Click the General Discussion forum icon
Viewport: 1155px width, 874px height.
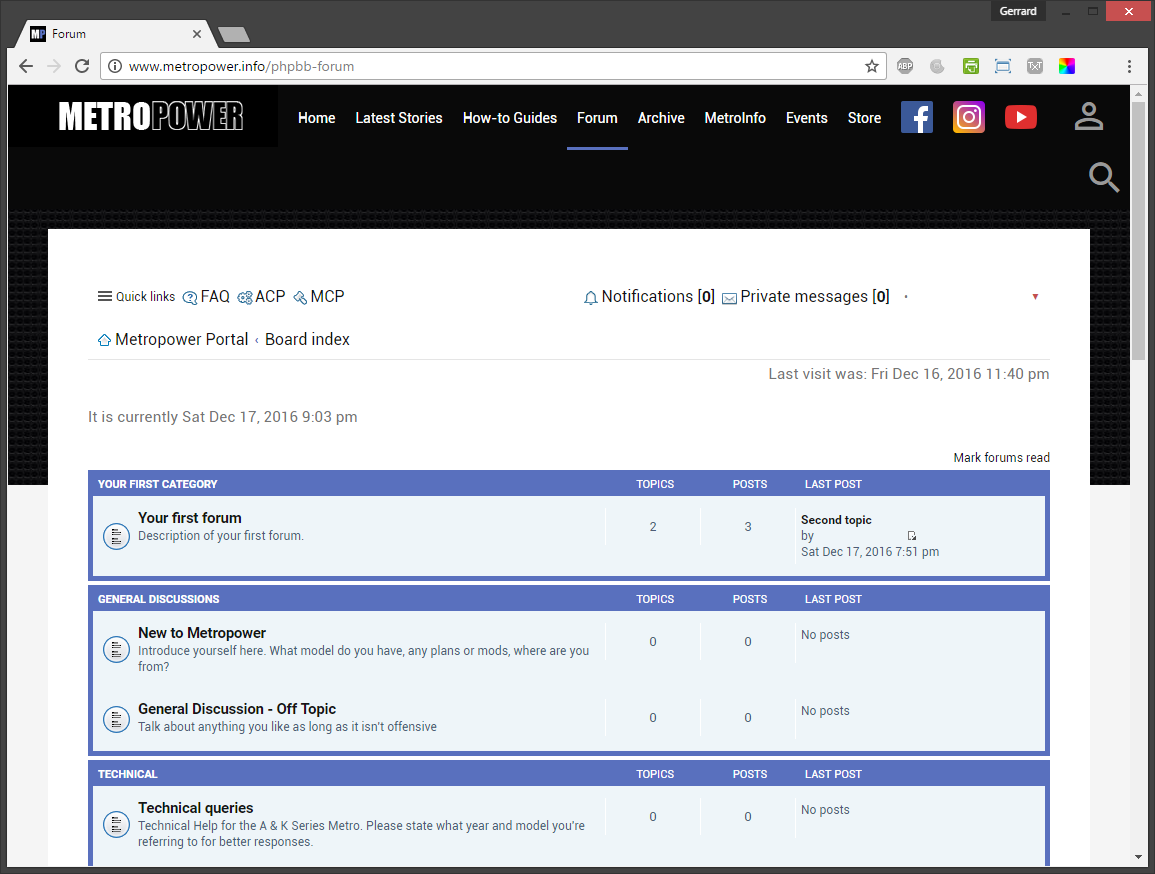116,719
